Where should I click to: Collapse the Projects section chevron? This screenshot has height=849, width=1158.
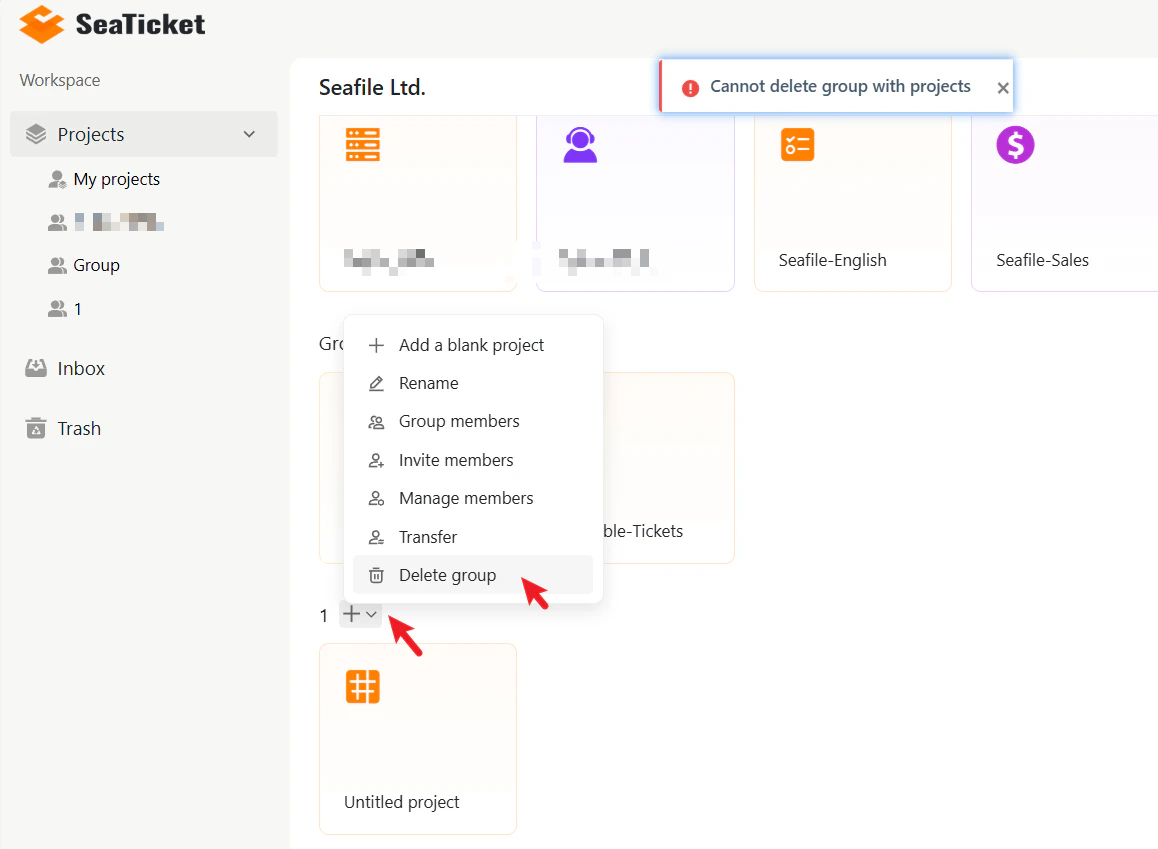[250, 134]
